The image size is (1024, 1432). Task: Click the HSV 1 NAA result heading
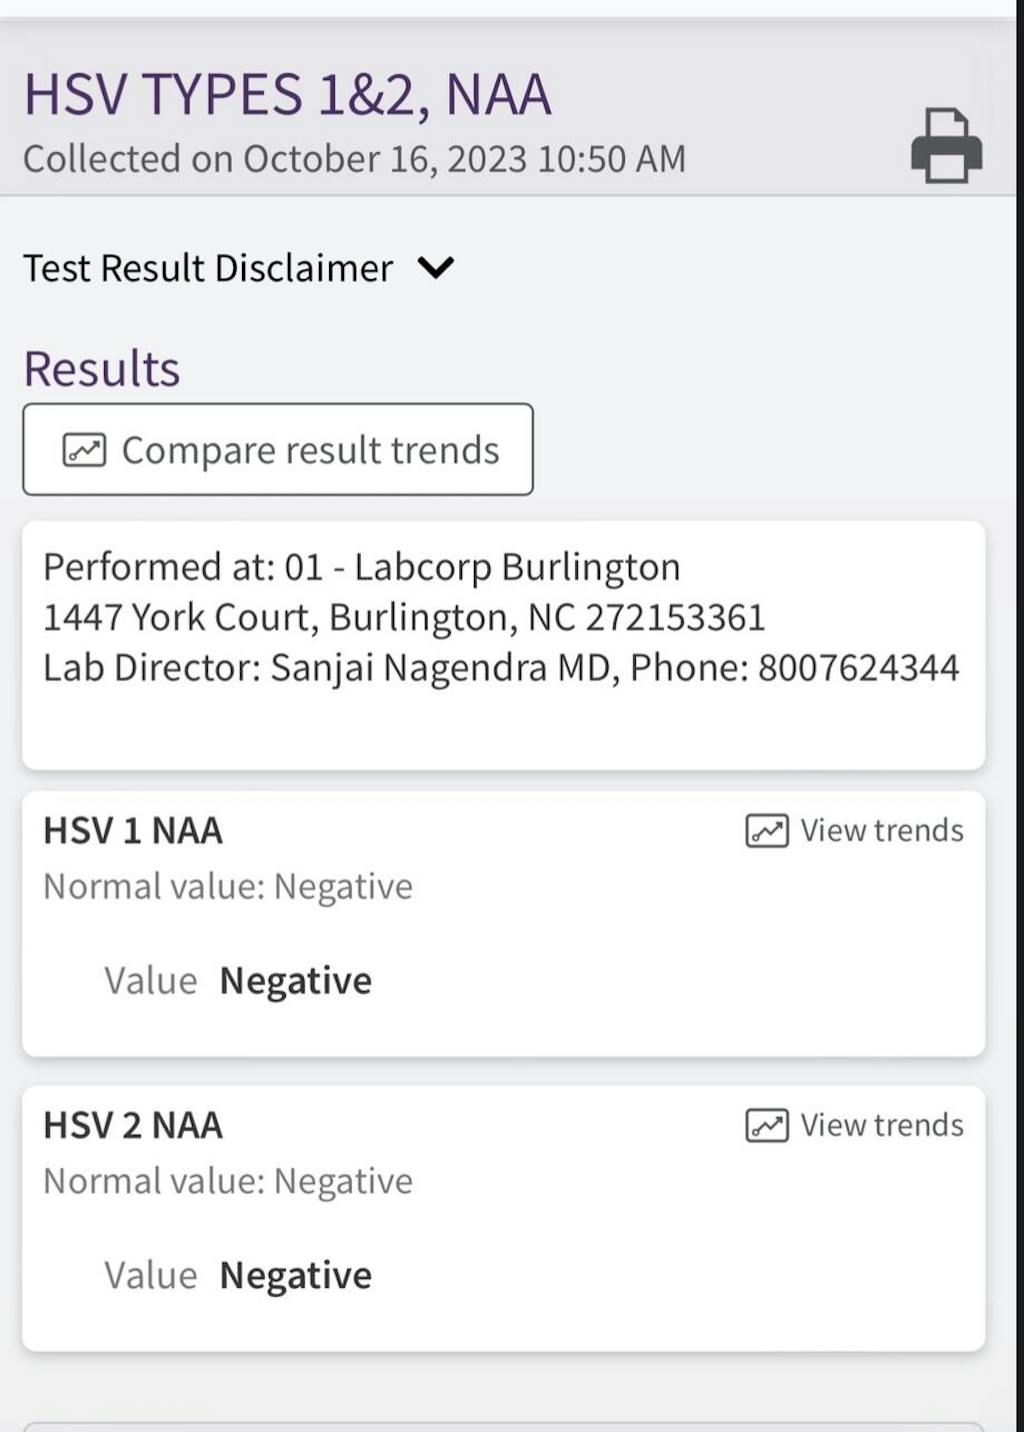tap(133, 831)
